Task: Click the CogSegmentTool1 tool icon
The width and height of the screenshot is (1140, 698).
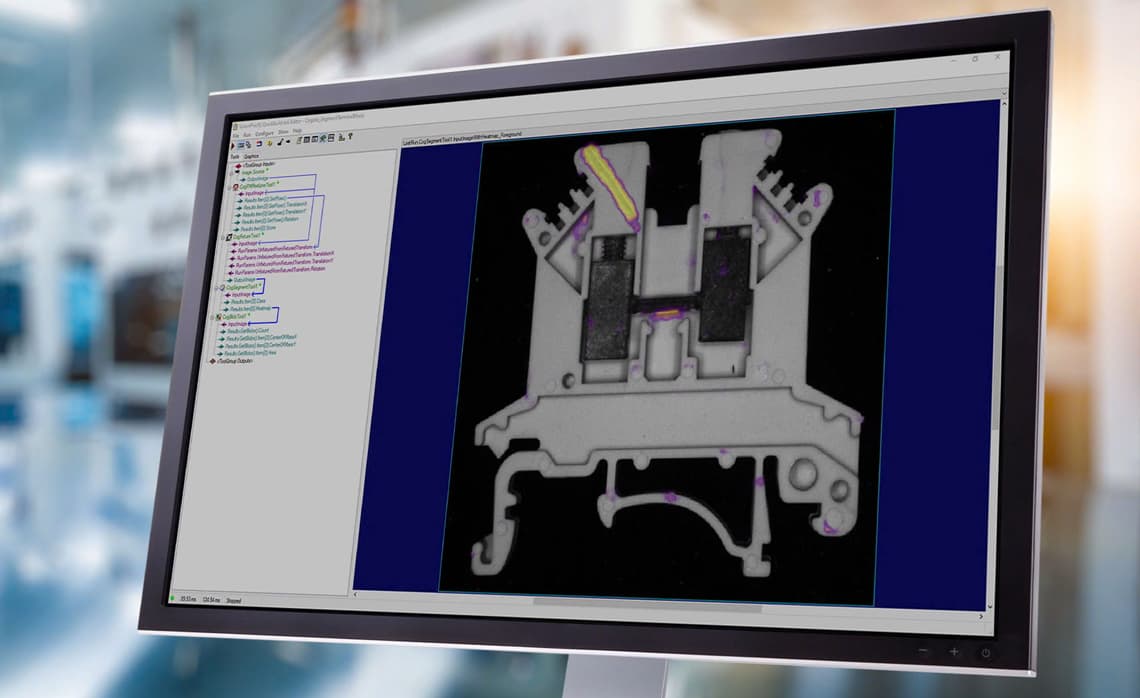Action: click(222, 287)
